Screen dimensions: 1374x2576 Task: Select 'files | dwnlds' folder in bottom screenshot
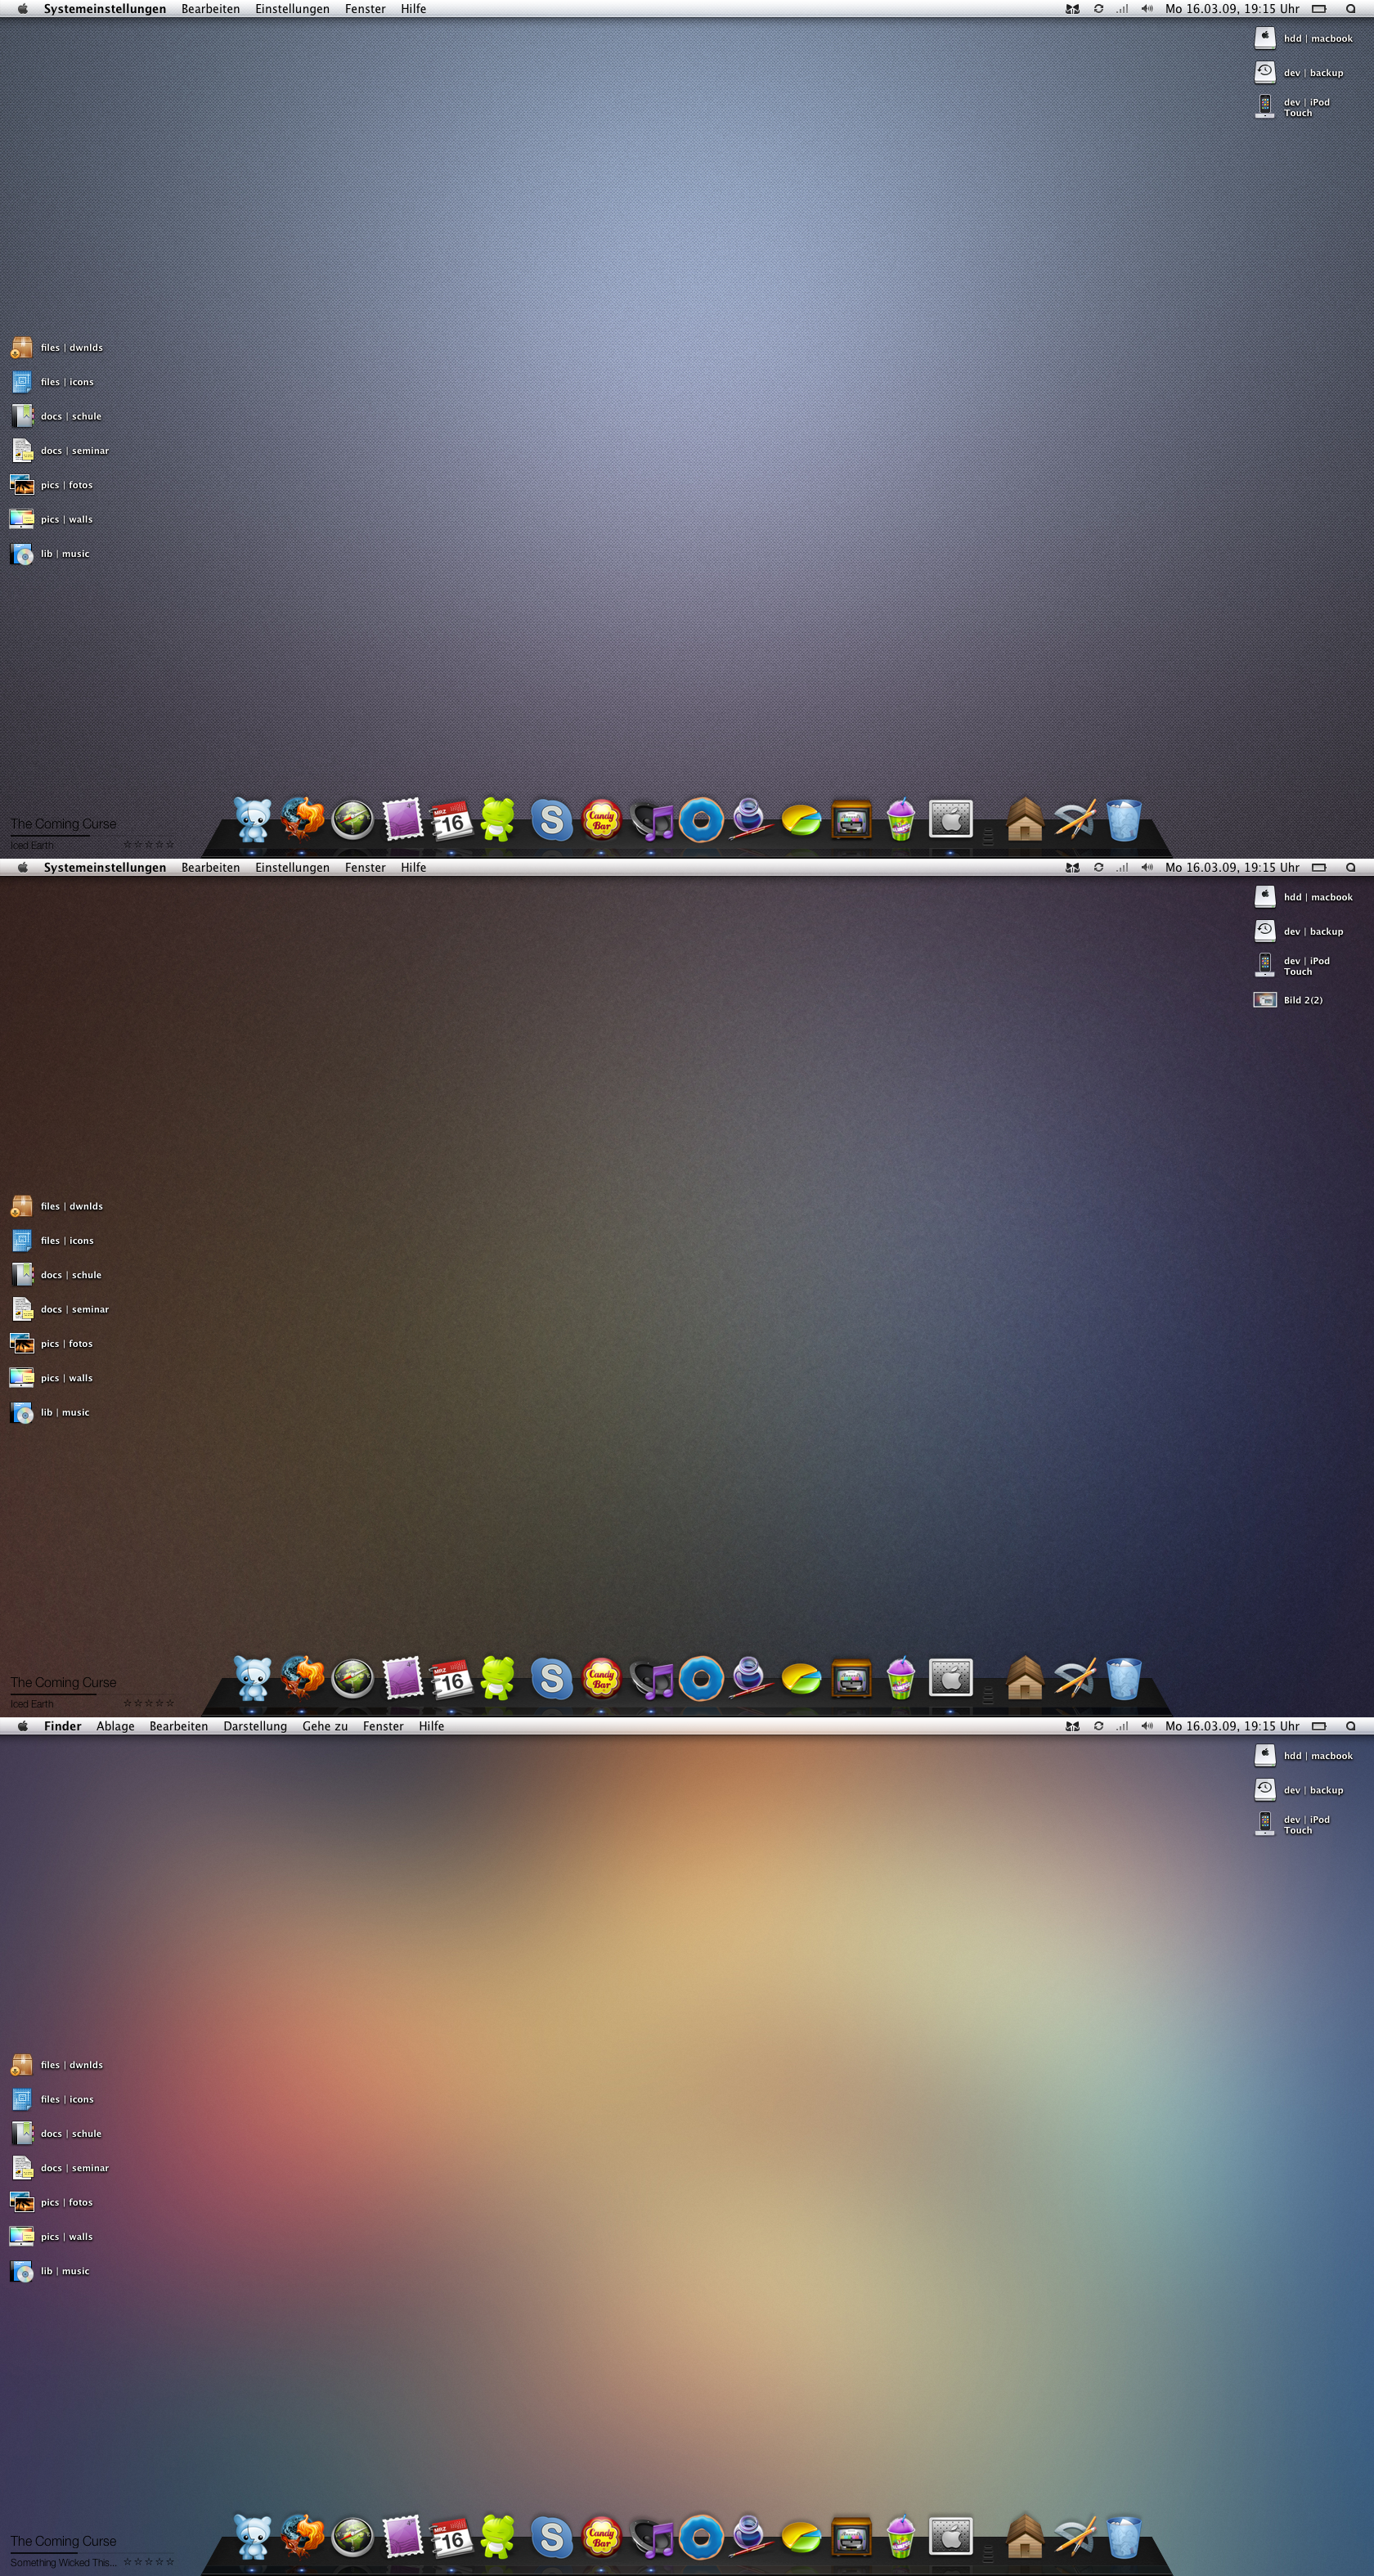(x=57, y=2064)
